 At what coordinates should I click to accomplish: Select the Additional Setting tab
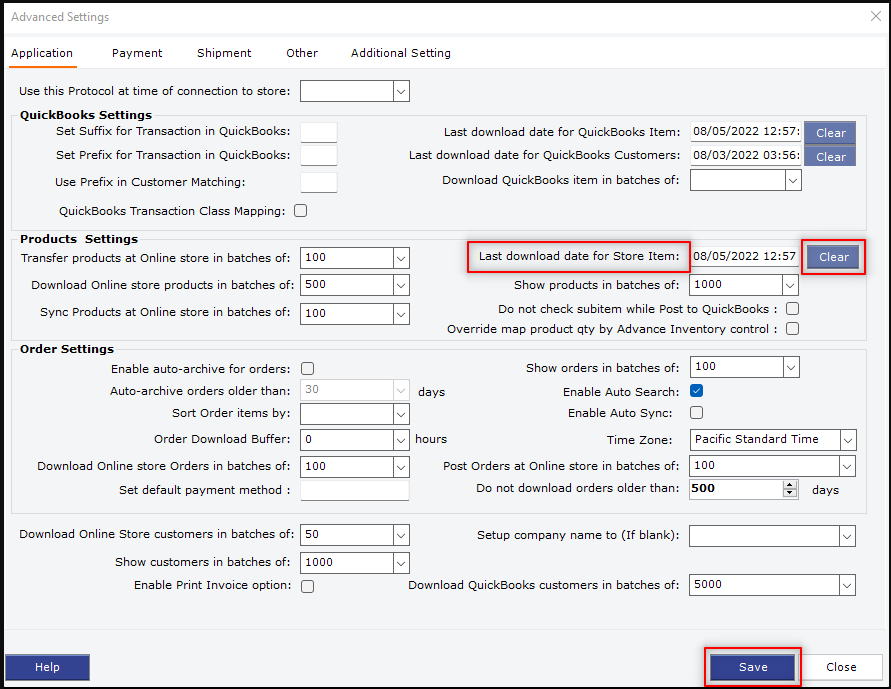point(400,53)
